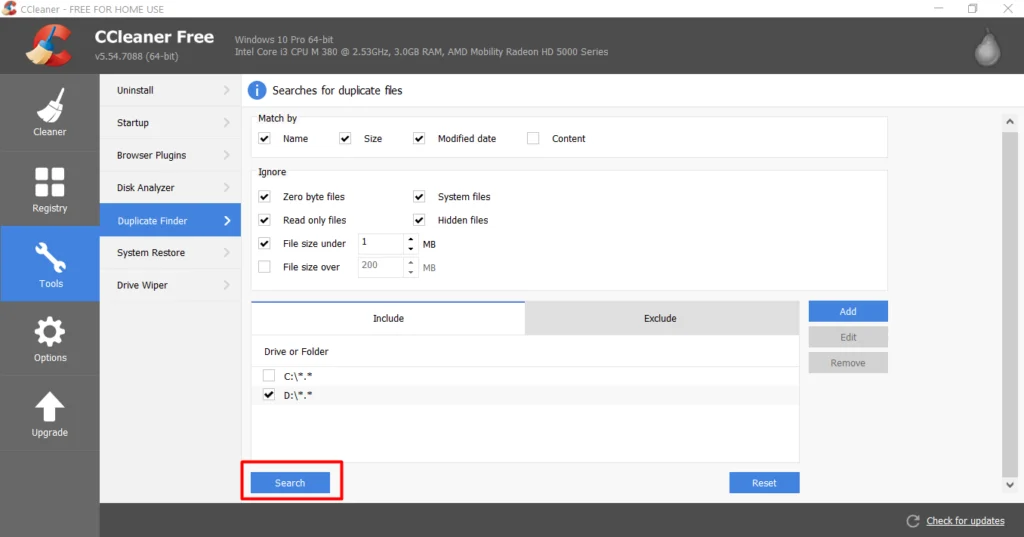
Task: Uncheck File size under option
Action: (x=264, y=244)
